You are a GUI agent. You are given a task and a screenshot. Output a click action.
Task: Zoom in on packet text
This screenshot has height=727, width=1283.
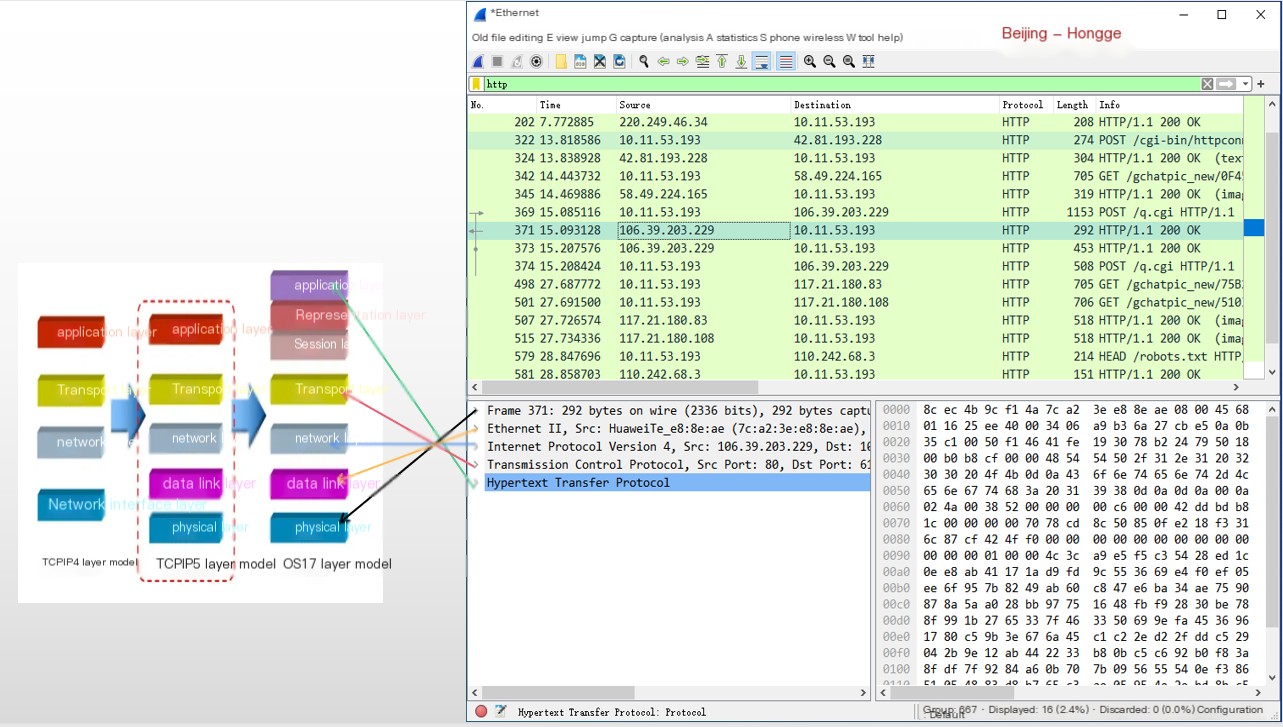click(x=810, y=62)
